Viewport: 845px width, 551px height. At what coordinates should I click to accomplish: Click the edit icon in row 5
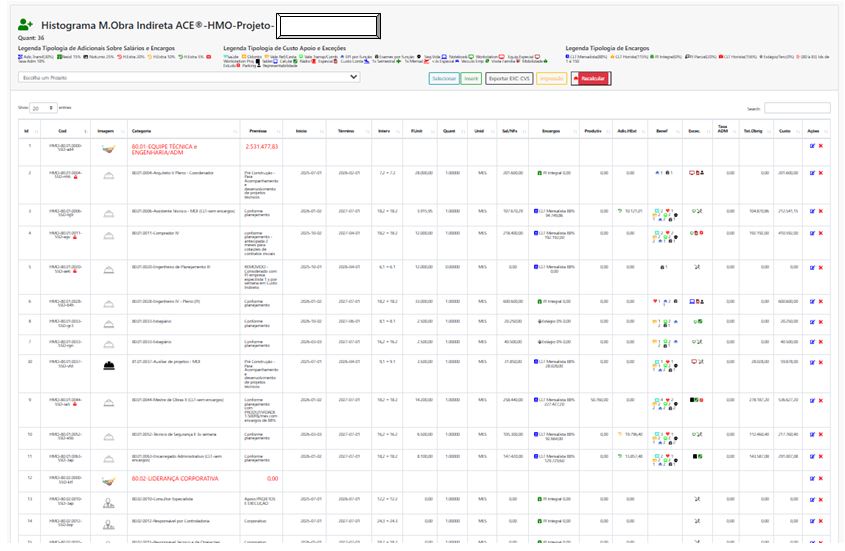coord(812,267)
